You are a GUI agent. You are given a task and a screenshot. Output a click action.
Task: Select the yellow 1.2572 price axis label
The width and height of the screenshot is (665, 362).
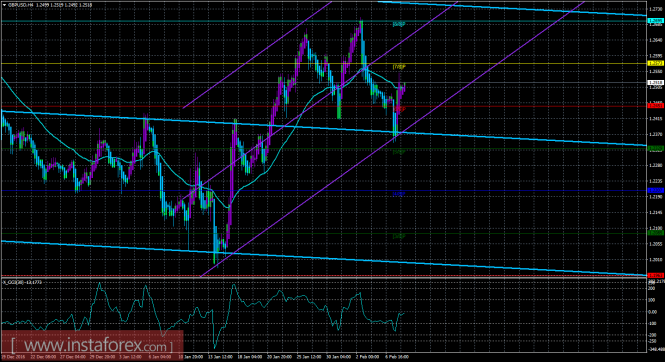click(655, 63)
